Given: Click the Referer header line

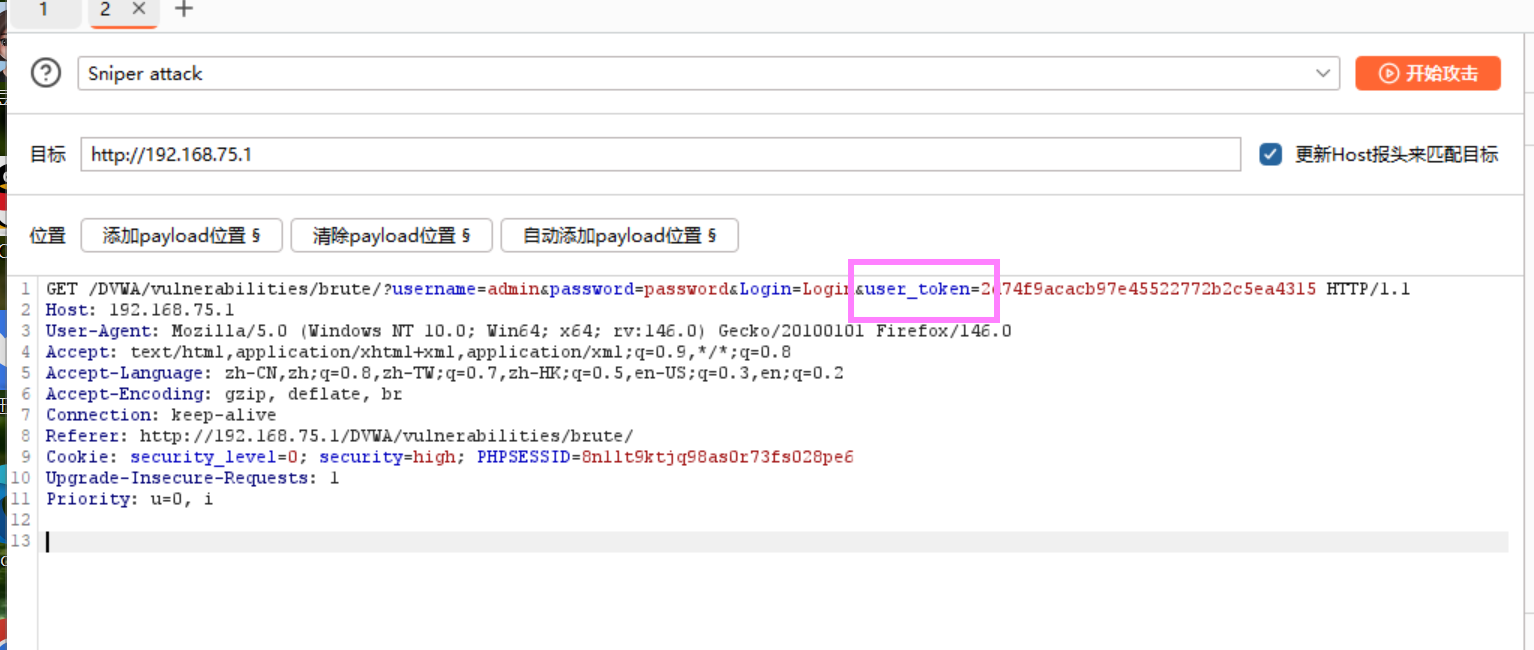Looking at the screenshot, I should click(x=340, y=436).
